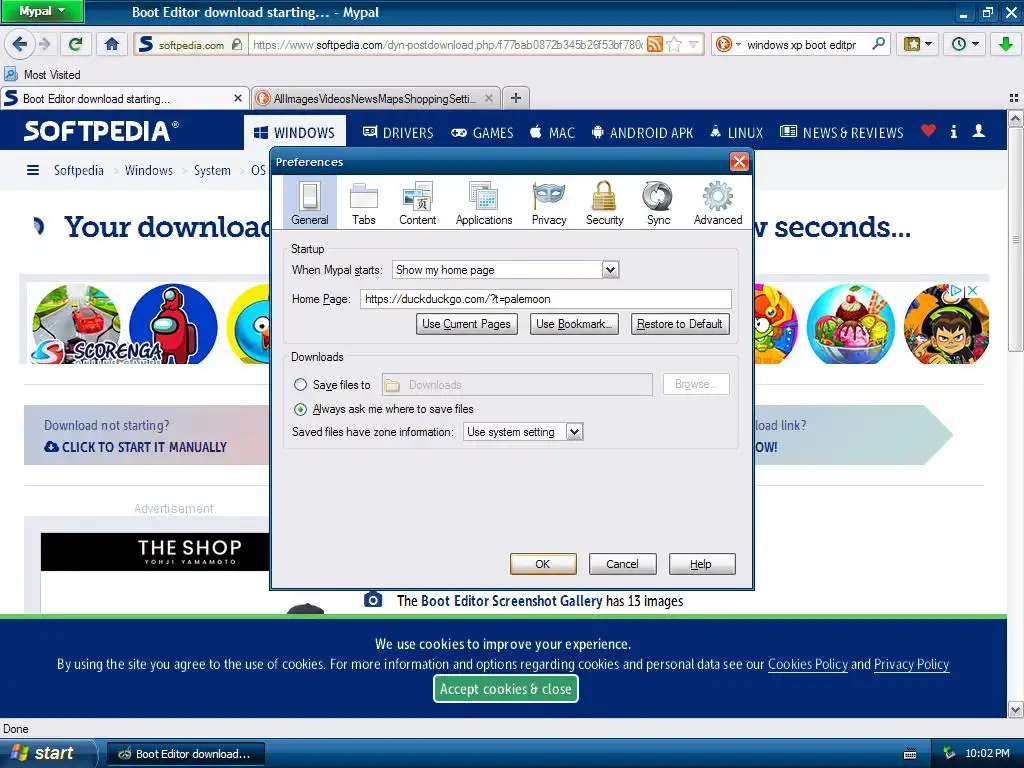Open the Advanced preferences pane

(718, 203)
